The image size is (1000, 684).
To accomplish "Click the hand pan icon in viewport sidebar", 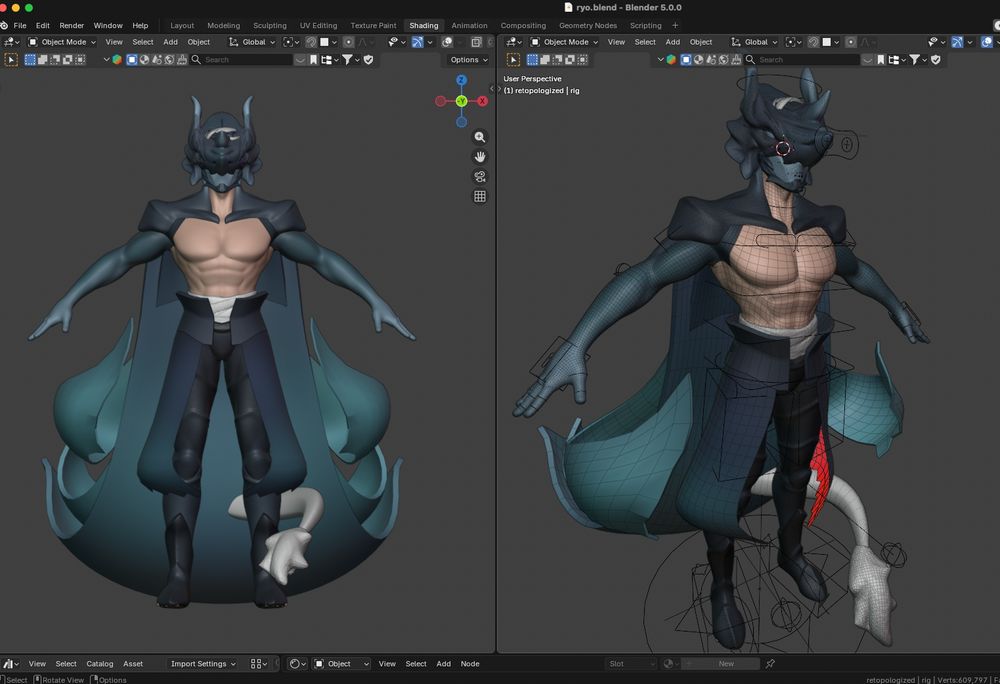I will [x=480, y=156].
